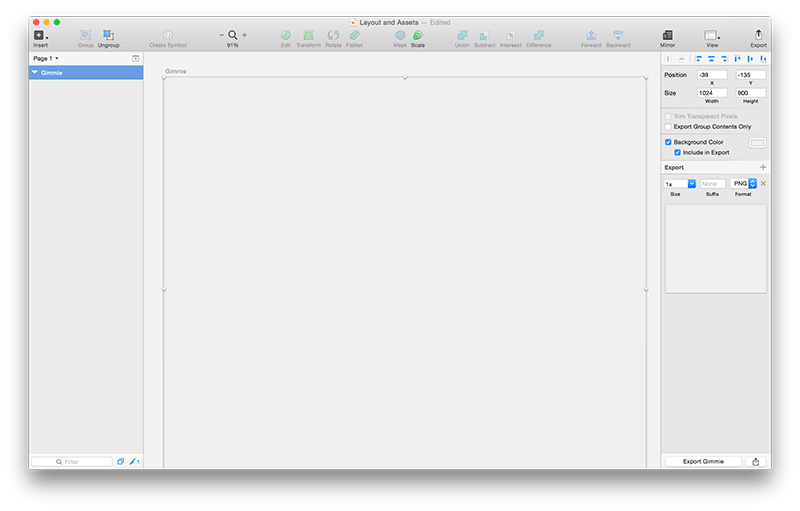
Task: Zoom out with the minus button
Action: (221, 35)
